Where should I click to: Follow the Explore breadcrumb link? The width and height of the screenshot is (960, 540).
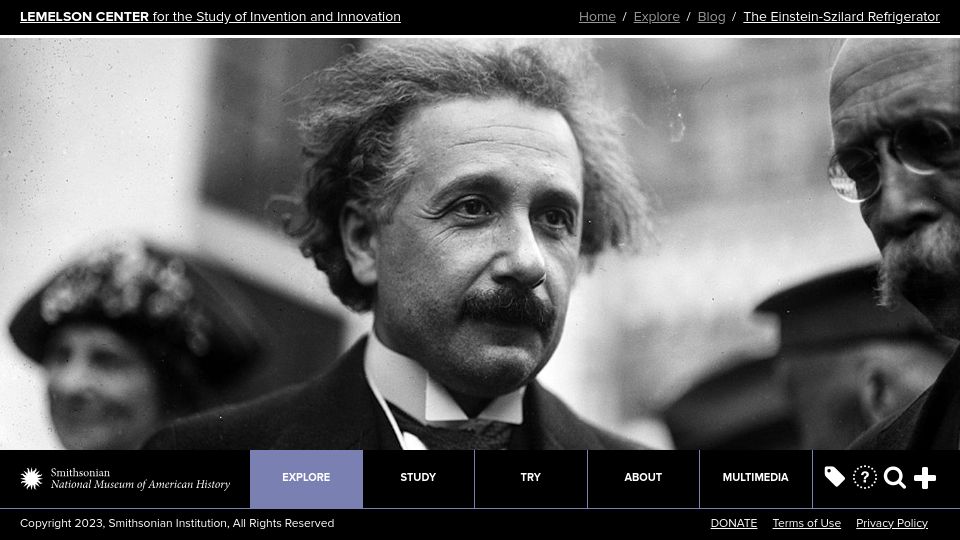pos(656,17)
